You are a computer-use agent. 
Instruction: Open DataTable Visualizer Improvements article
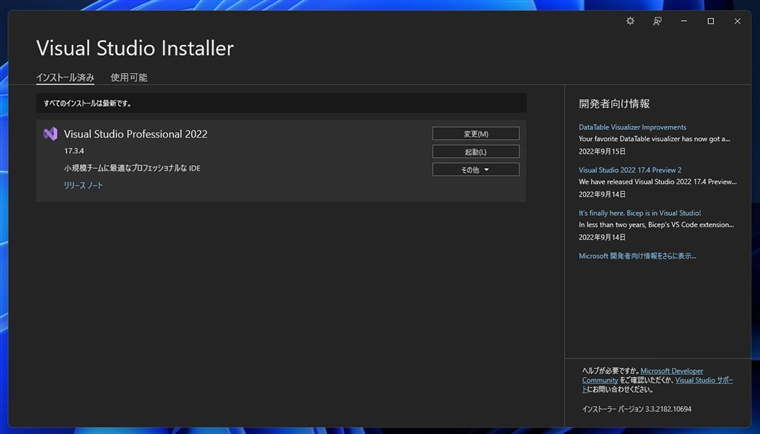632,127
